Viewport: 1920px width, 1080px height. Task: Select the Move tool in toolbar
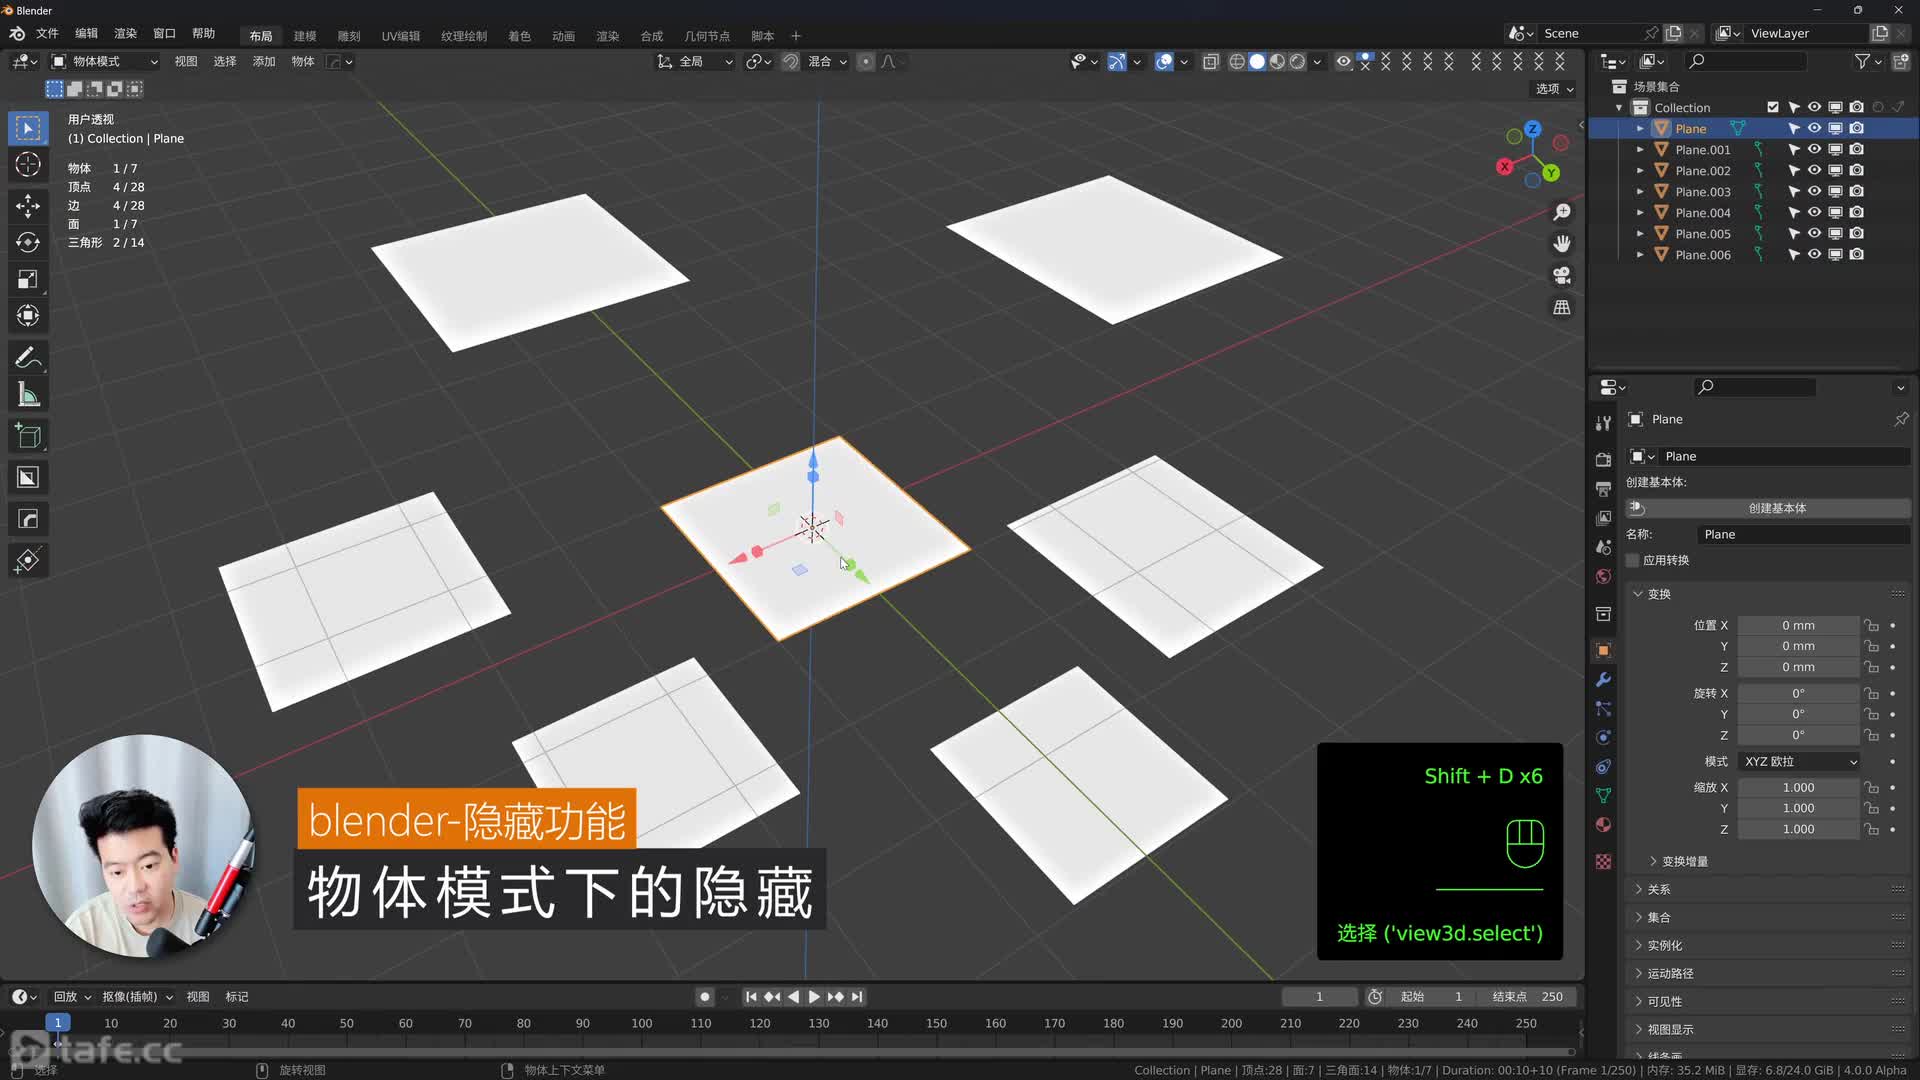click(28, 206)
